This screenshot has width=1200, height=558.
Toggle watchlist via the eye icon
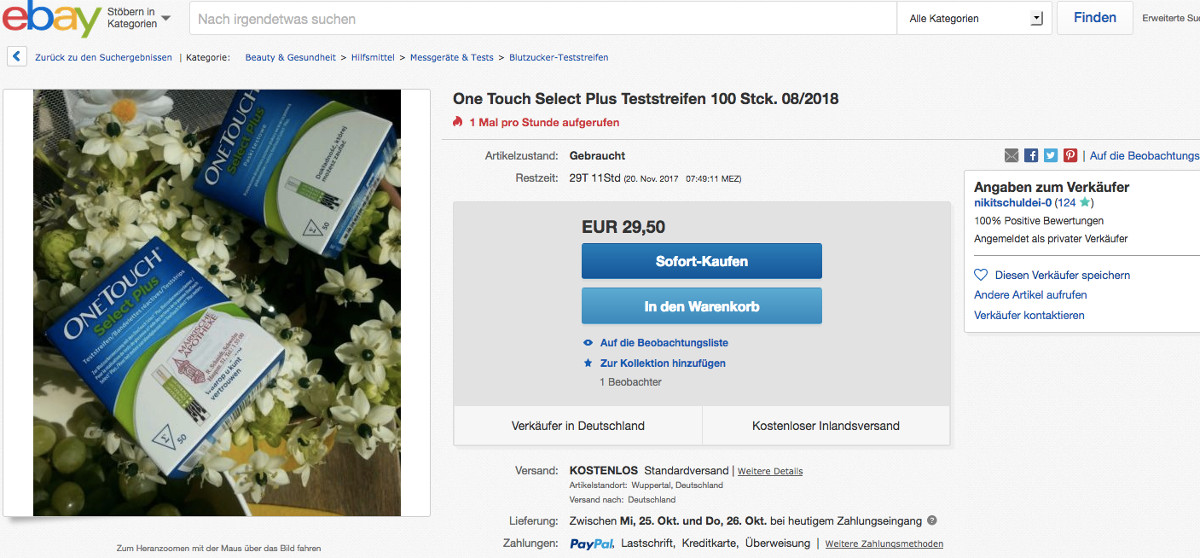point(588,343)
